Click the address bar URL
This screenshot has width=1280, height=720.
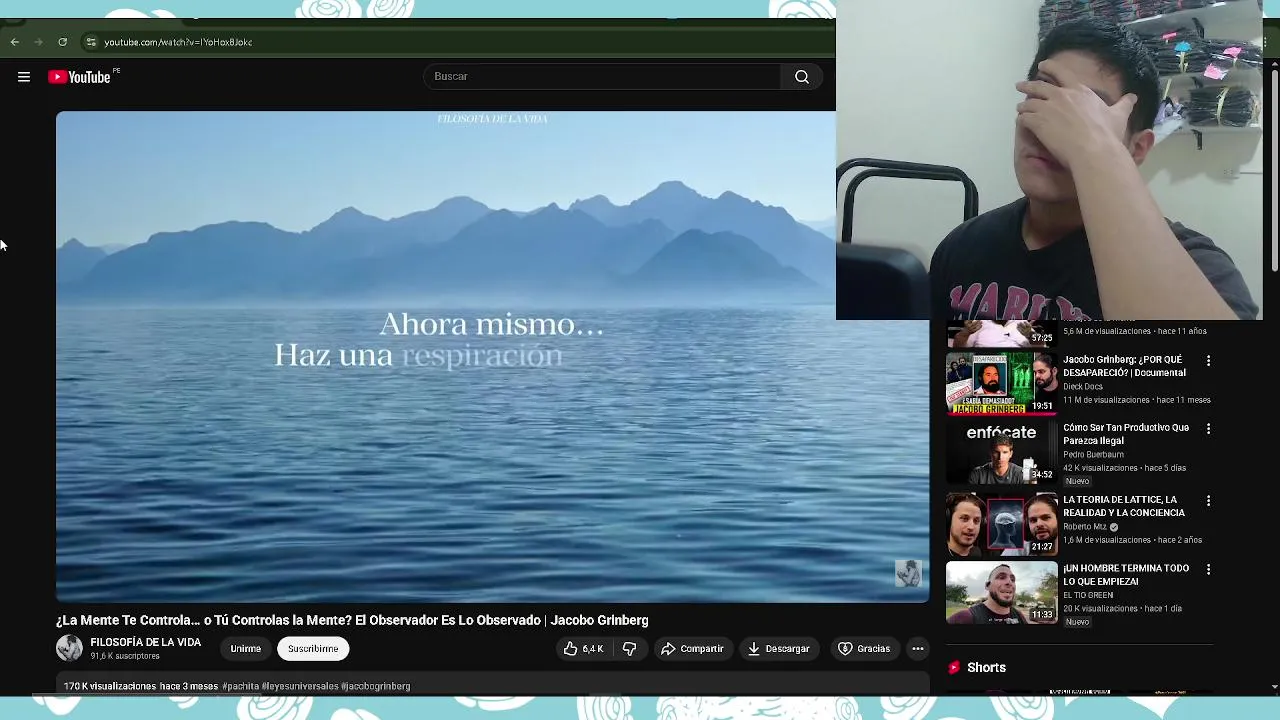[178, 42]
